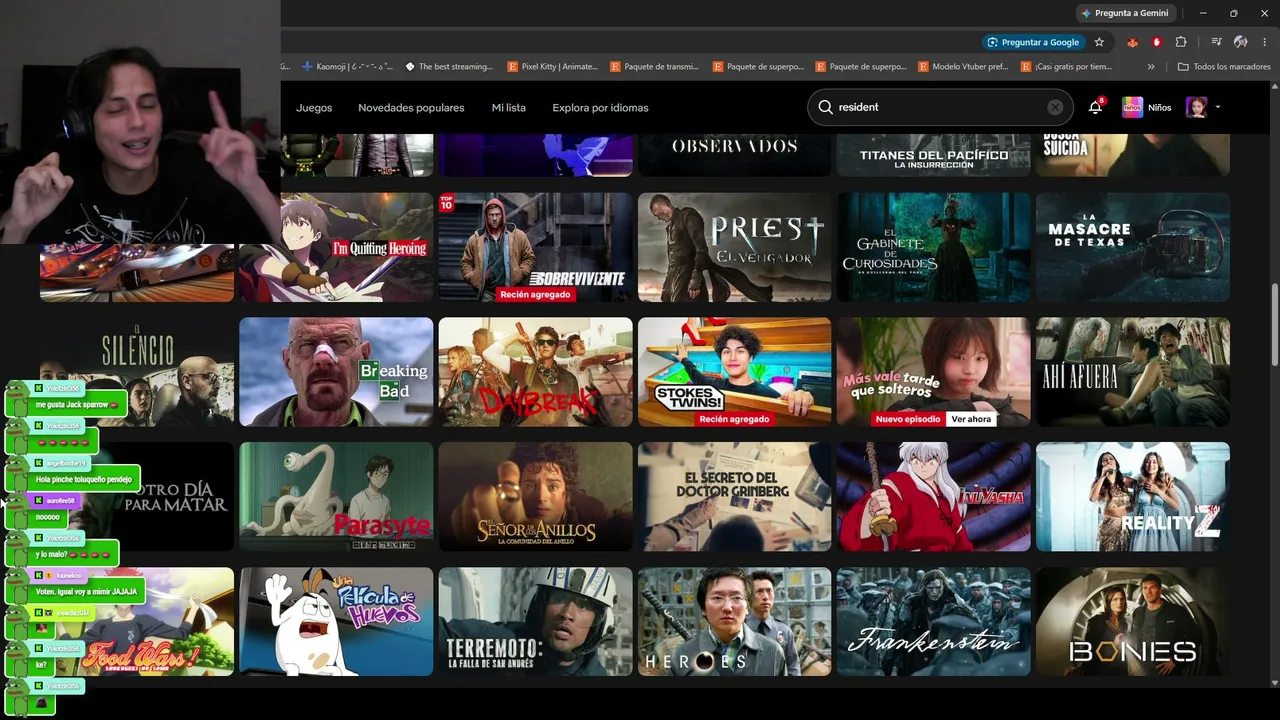Viewport: 1280px width, 720px height.
Task: Expand the account profile dropdown arrow
Action: click(x=1217, y=107)
